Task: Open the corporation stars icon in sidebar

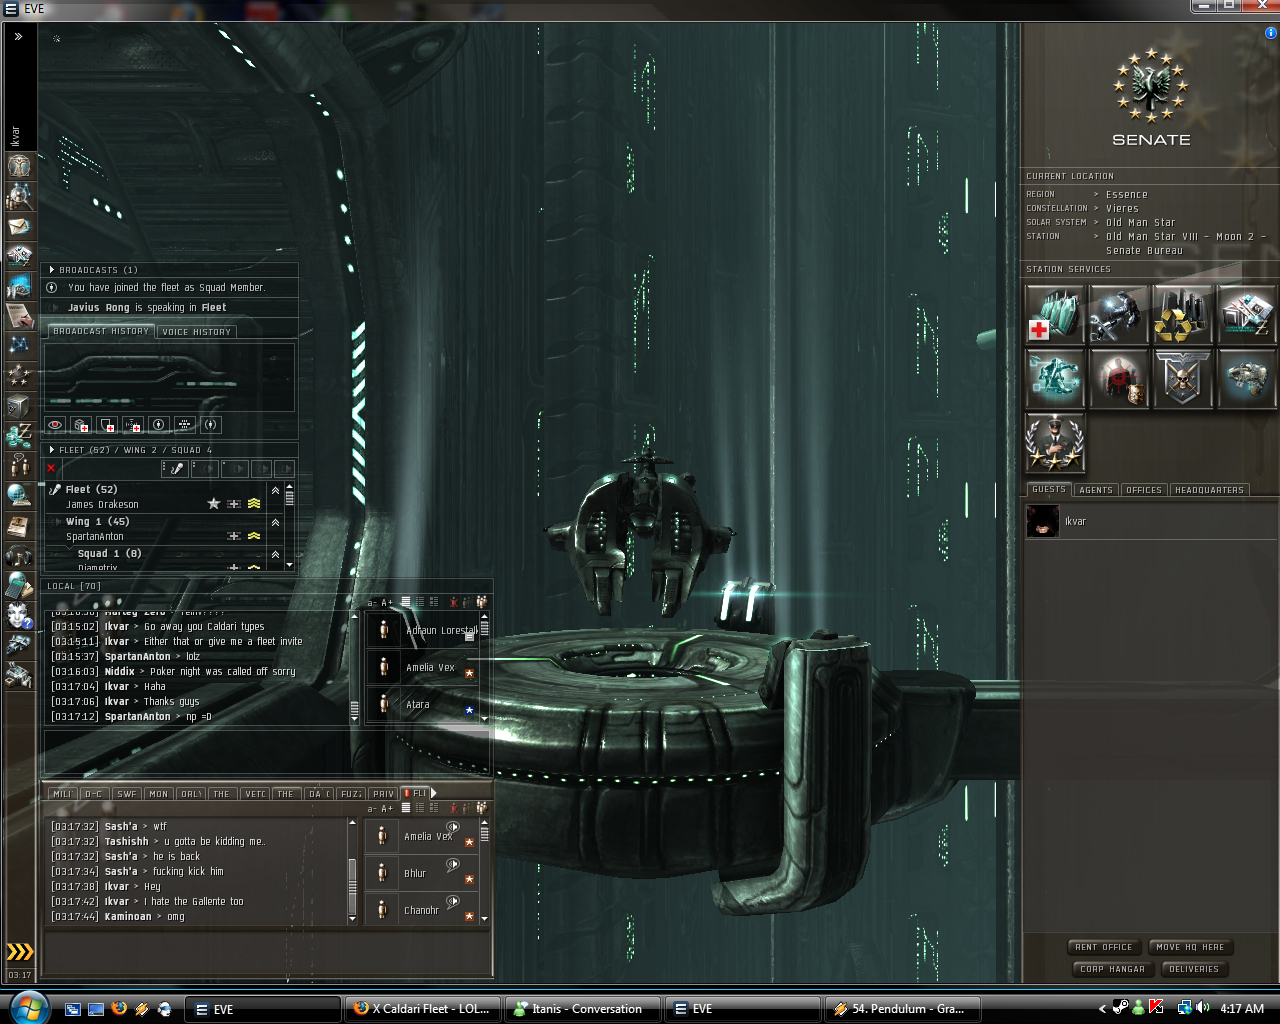Action: pos(19,376)
